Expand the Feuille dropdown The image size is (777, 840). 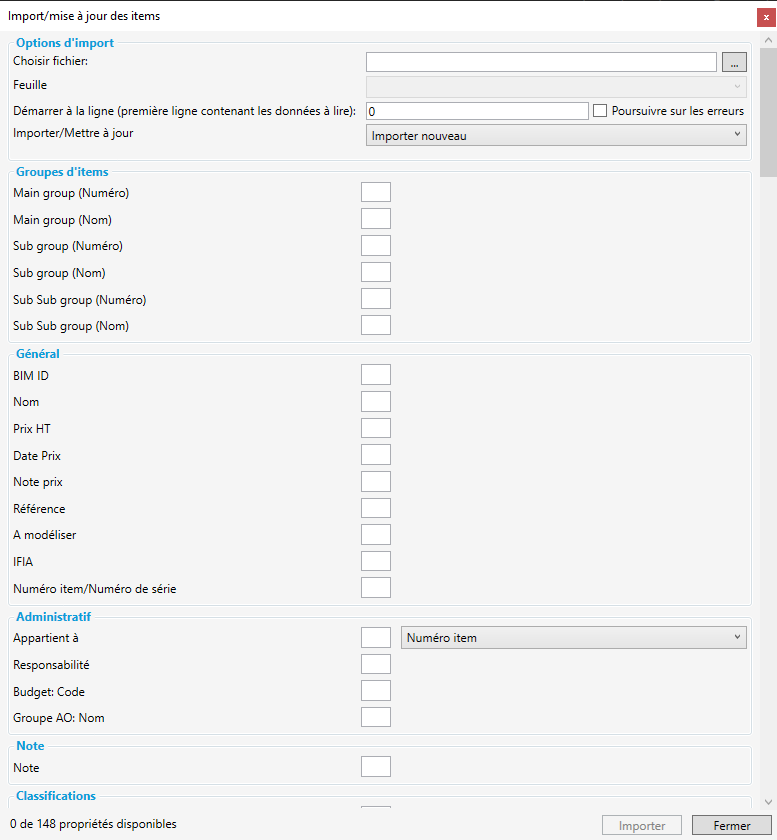click(557, 87)
